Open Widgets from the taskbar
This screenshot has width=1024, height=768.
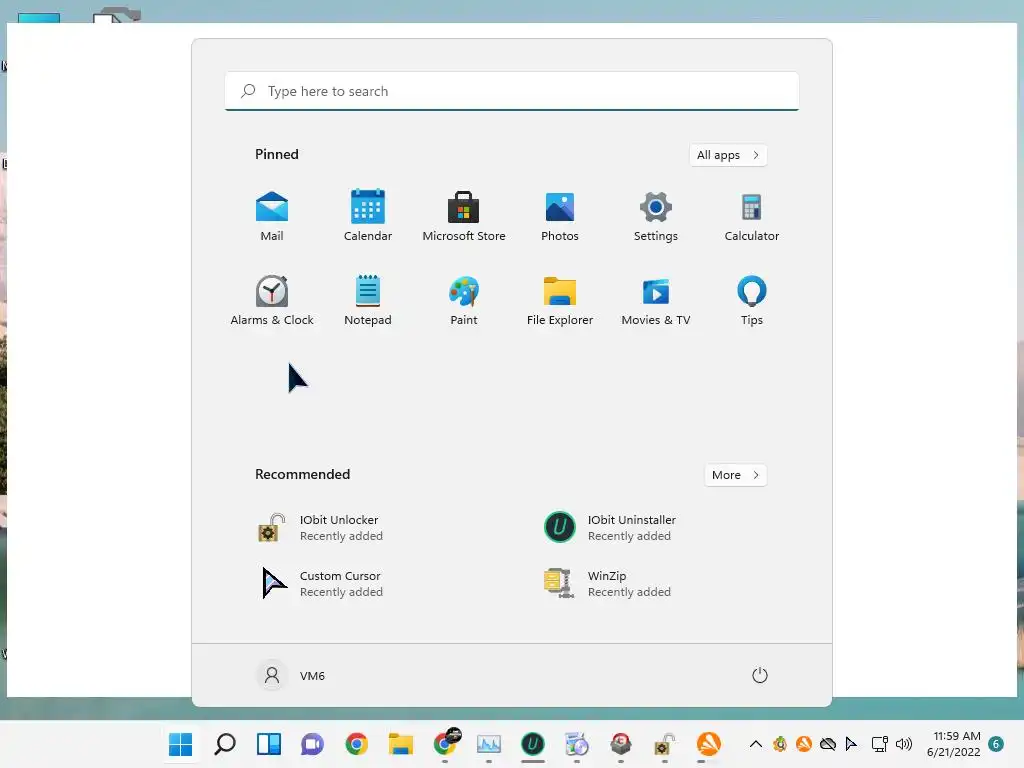point(268,744)
